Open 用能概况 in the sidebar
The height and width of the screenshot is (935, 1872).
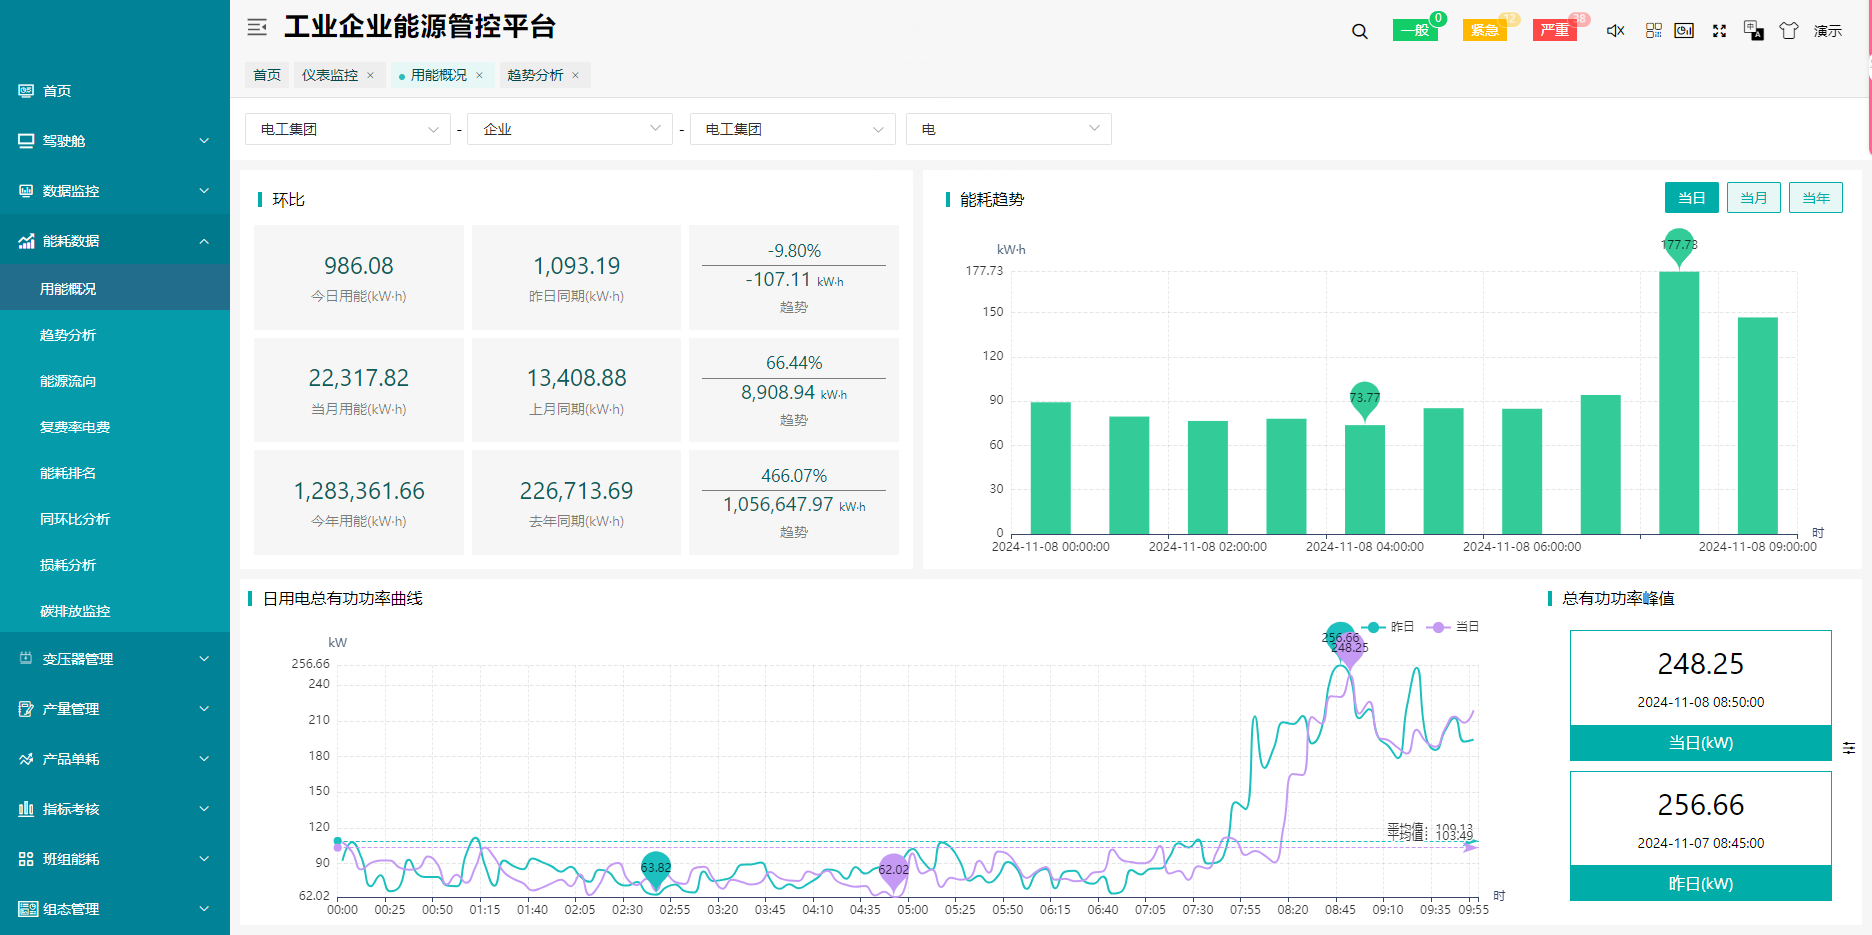115,289
